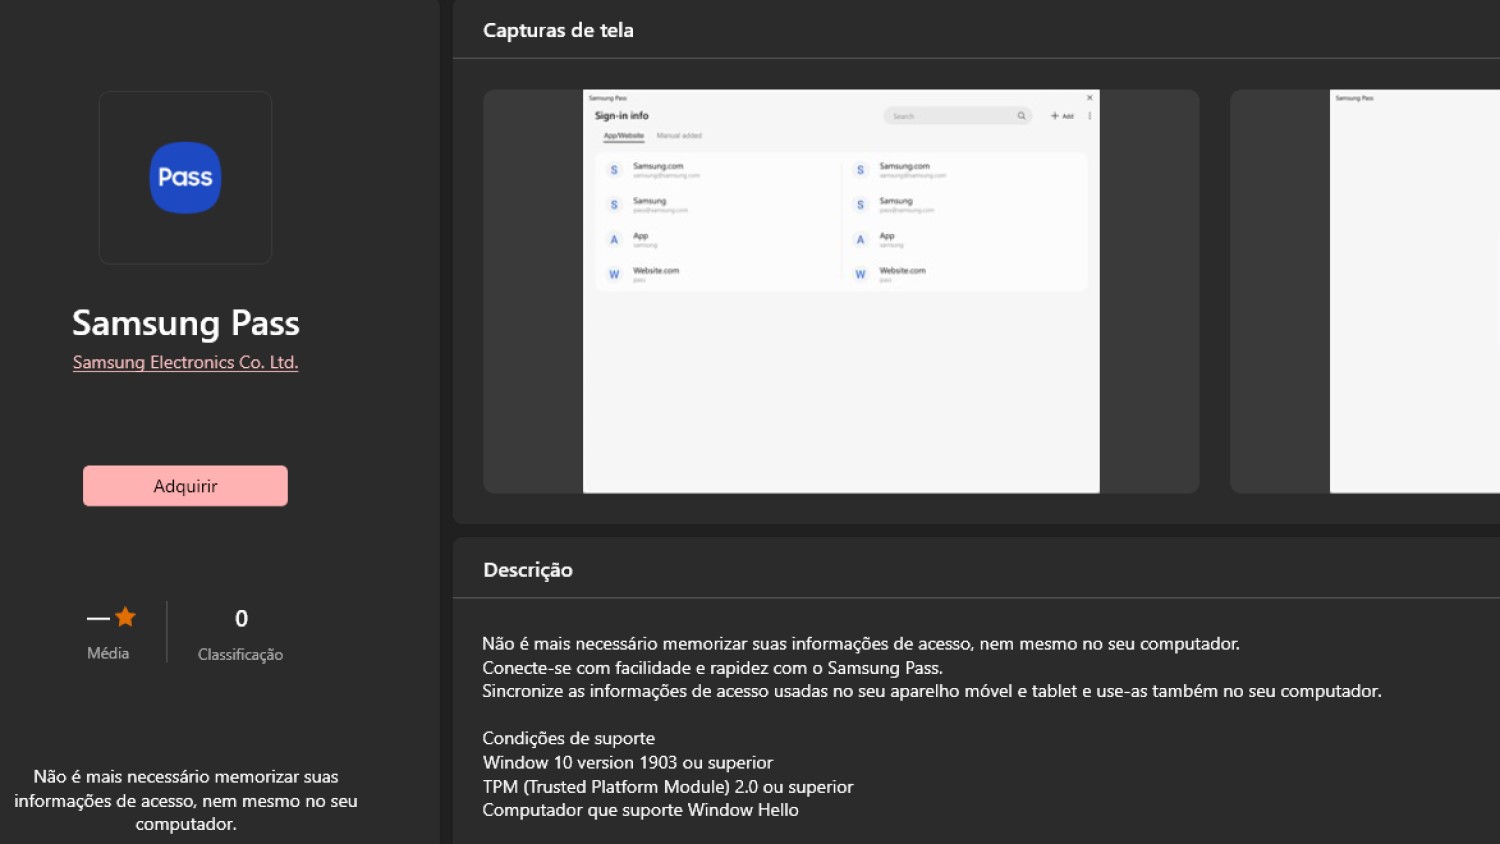Click the Média rating label
The width and height of the screenshot is (1500, 844).
pos(108,653)
